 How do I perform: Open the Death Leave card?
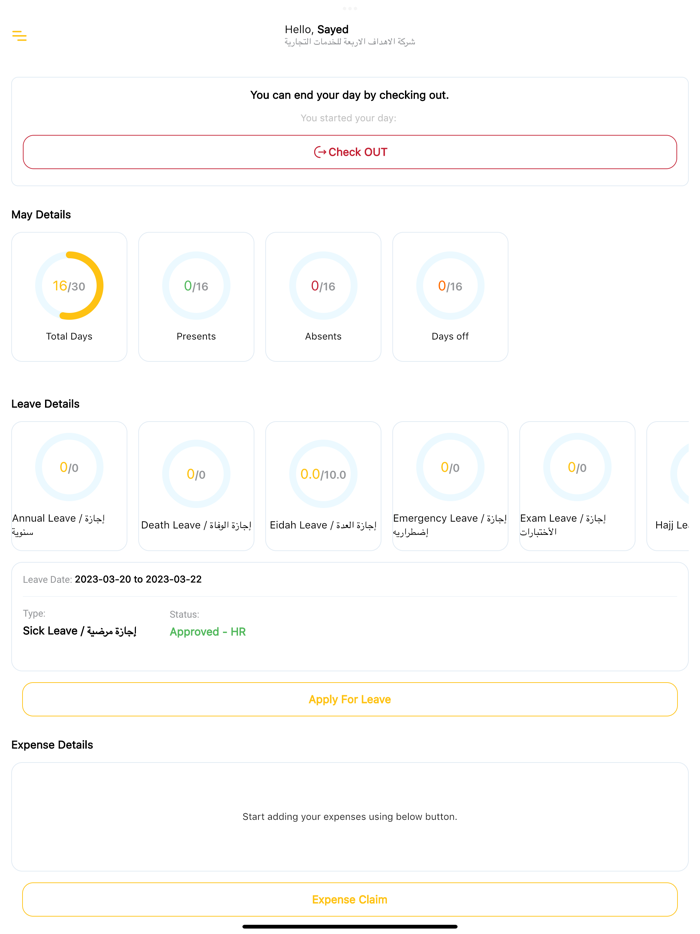tap(196, 486)
